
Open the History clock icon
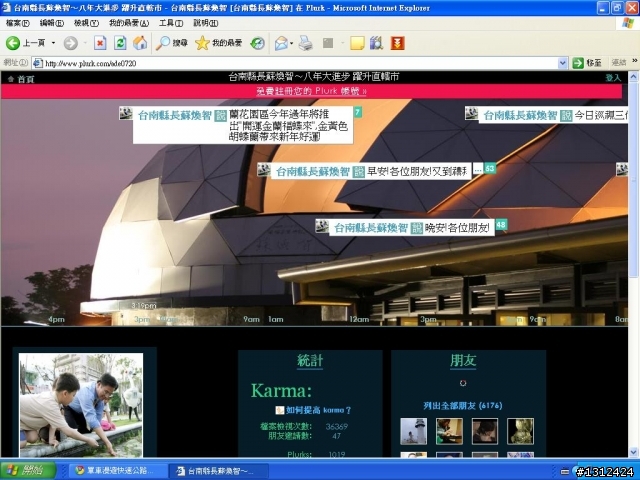click(258, 43)
